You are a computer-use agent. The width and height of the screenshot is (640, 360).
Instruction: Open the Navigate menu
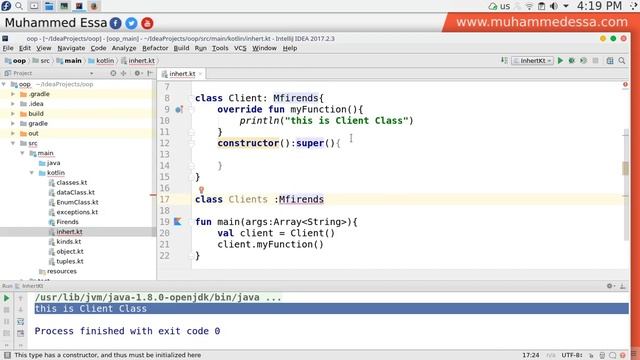[x=71, y=48]
